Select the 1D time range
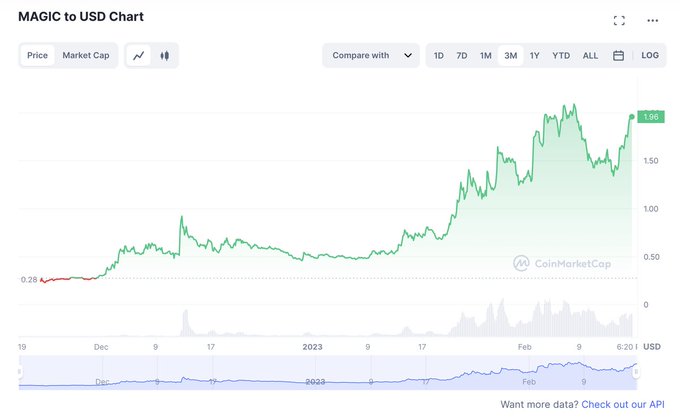The height and width of the screenshot is (419, 680). tap(439, 56)
